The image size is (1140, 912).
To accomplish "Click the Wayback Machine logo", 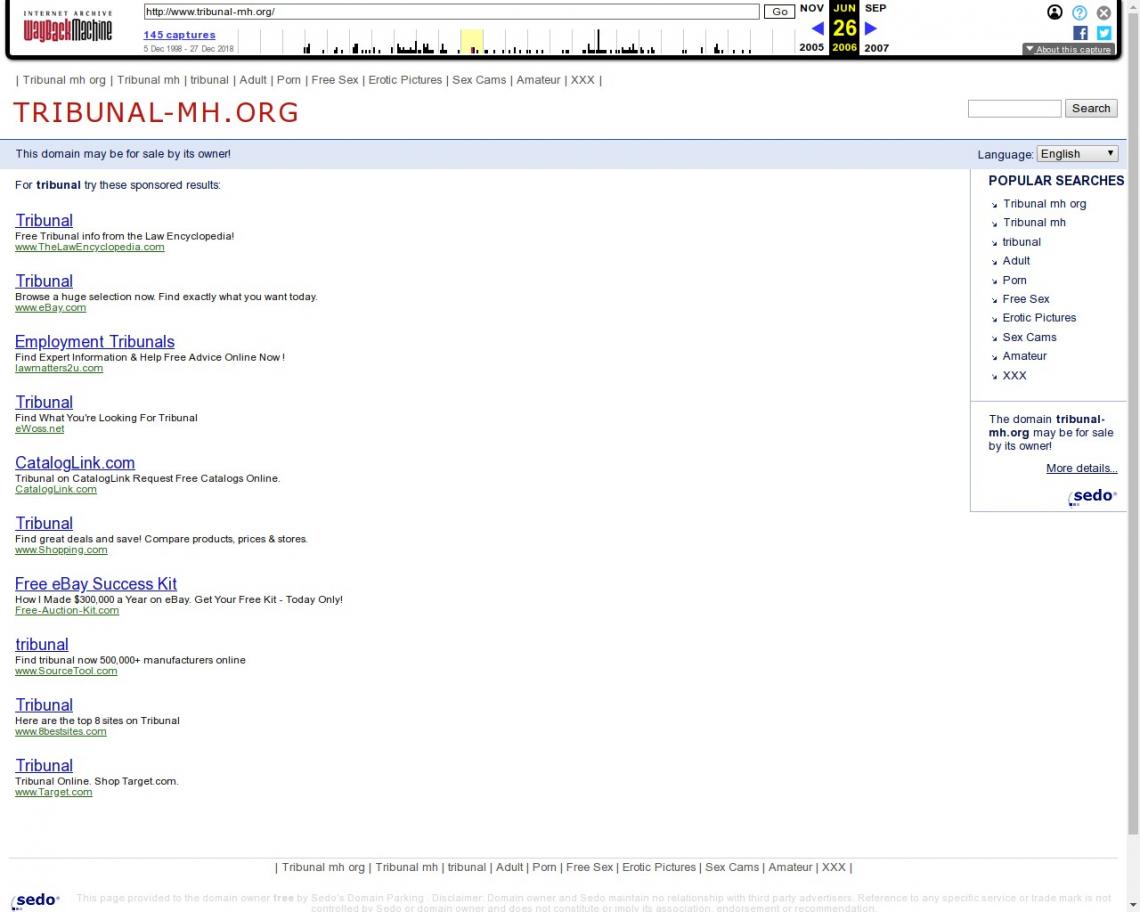I will click(68, 26).
